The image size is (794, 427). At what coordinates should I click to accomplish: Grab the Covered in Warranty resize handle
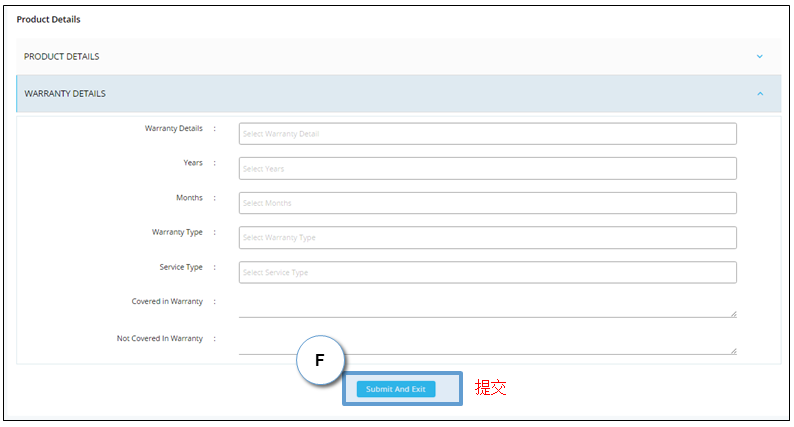(x=733, y=314)
